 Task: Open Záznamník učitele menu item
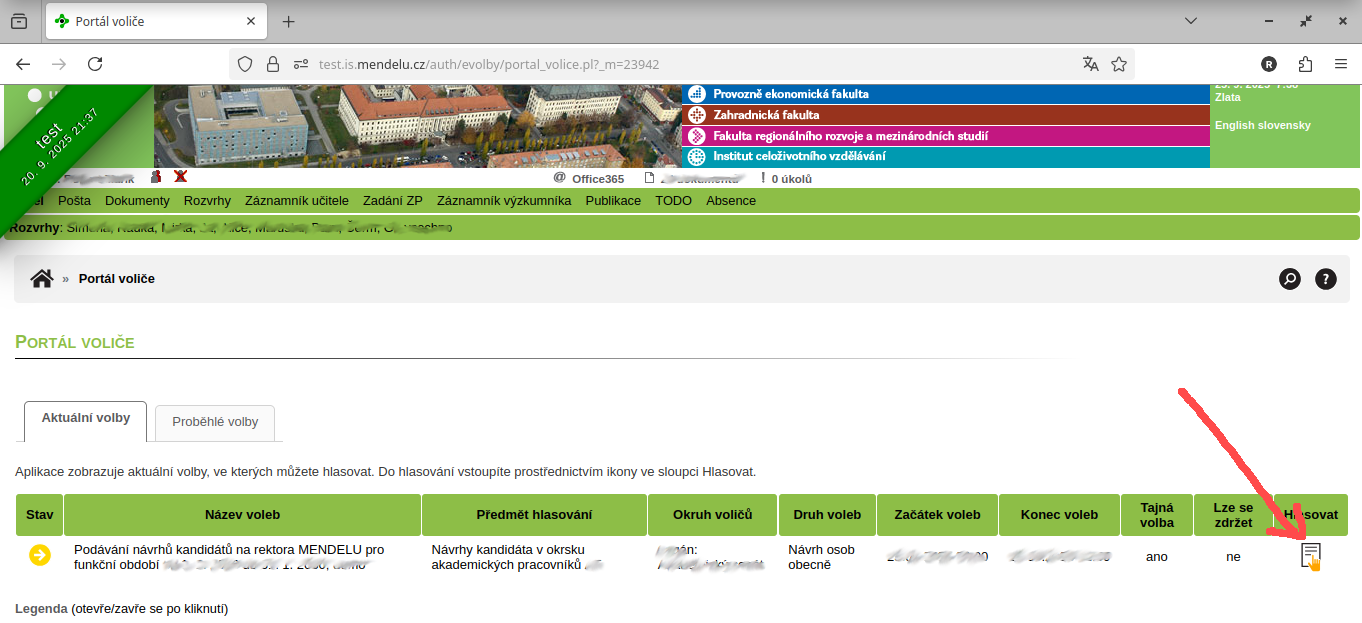[x=297, y=201]
